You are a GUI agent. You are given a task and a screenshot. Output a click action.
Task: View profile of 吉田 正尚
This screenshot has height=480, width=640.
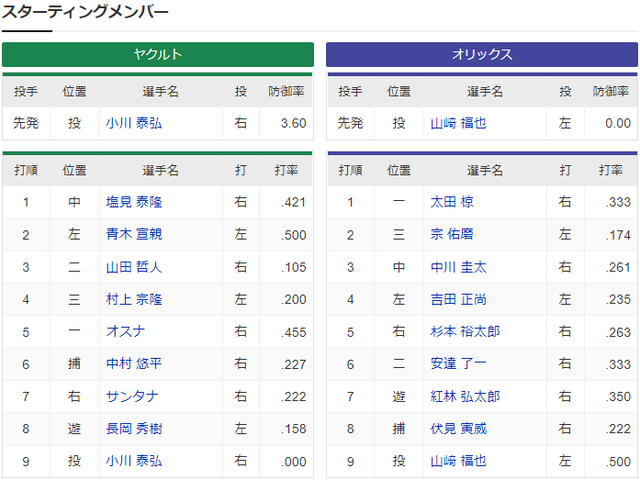[458, 299]
